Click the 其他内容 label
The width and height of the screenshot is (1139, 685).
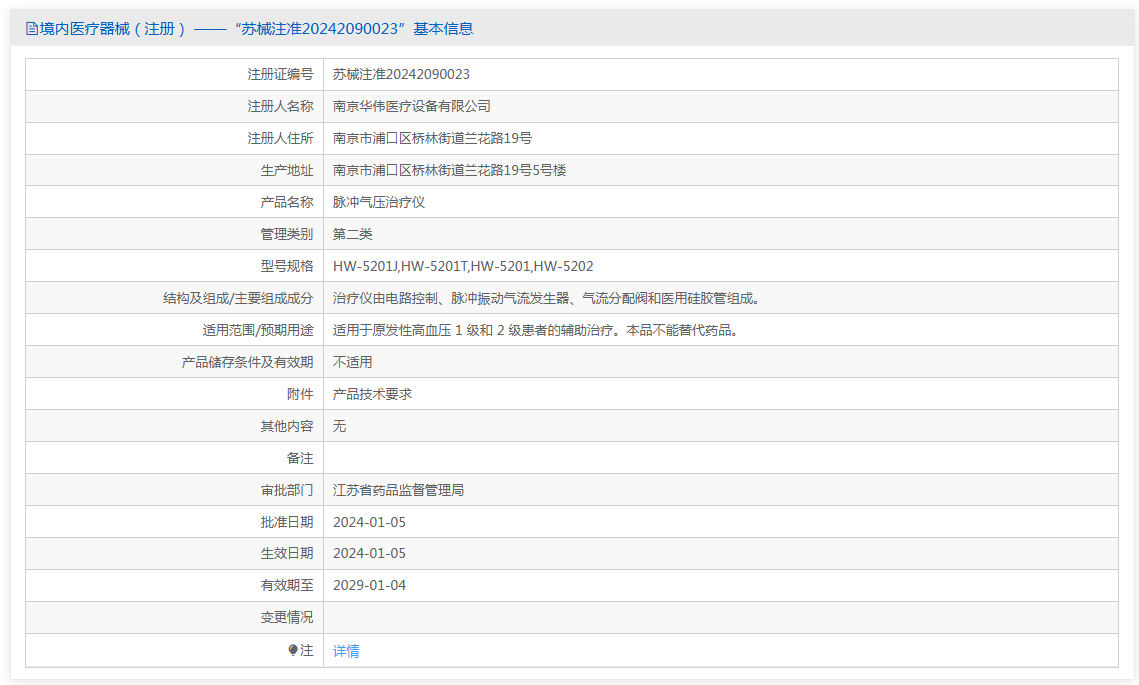click(x=286, y=426)
